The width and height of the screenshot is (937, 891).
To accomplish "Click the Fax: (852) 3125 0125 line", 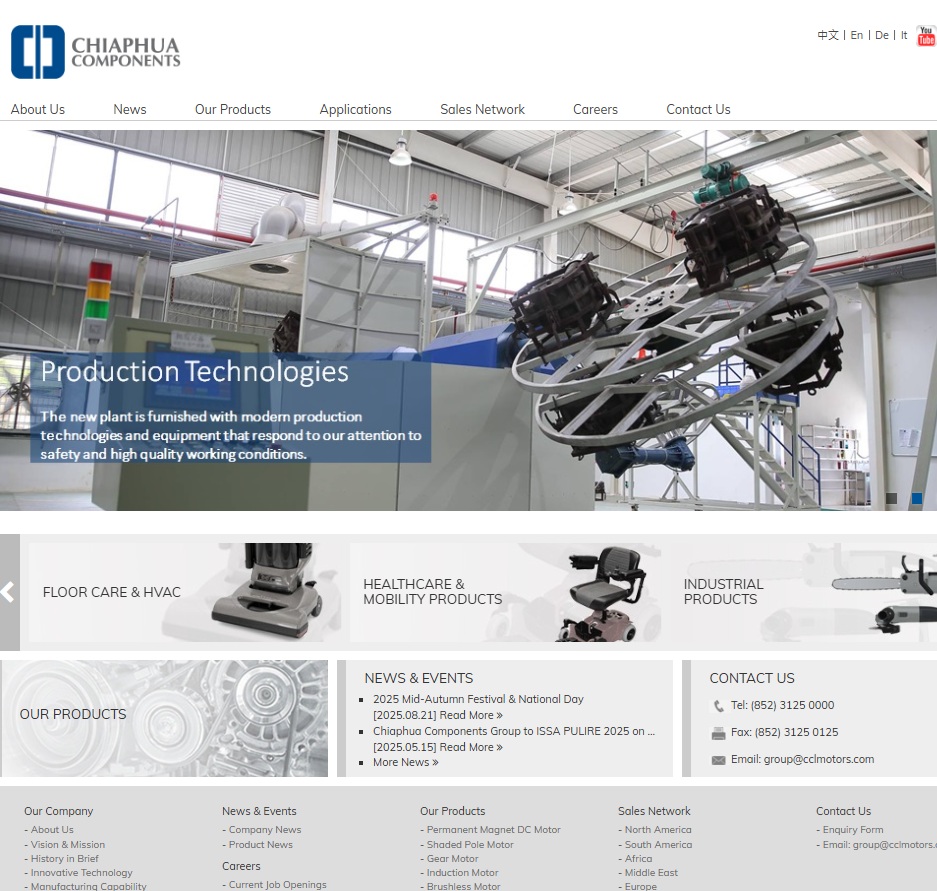I will [784, 733].
